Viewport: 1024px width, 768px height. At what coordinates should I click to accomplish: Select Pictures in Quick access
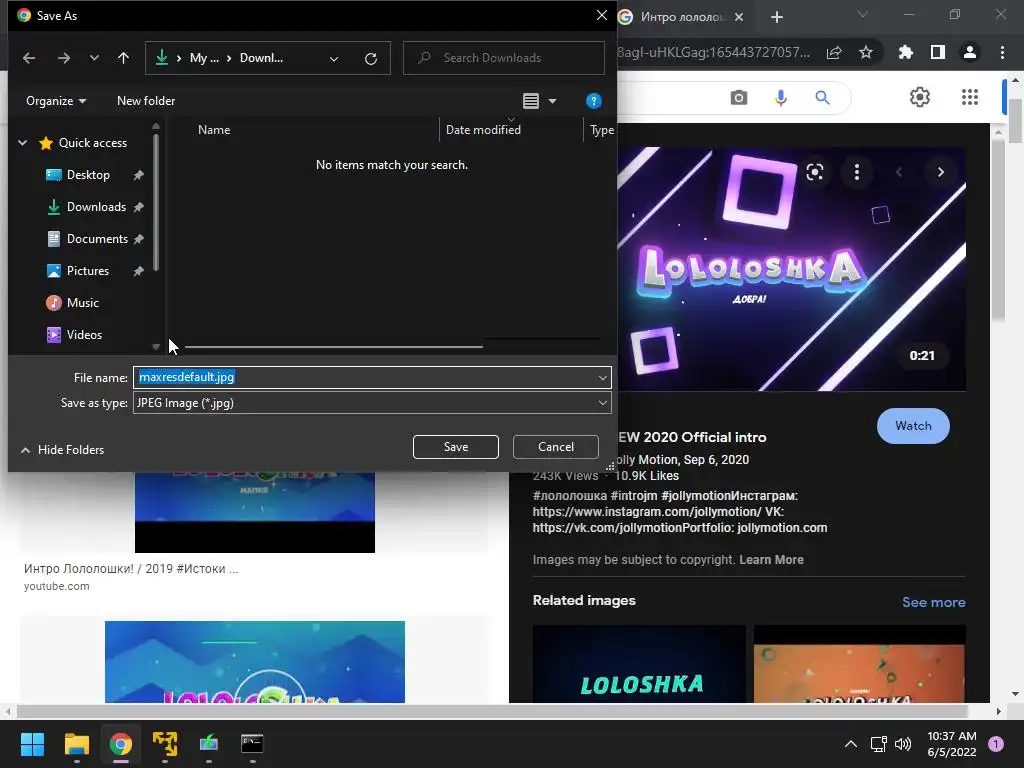point(87,270)
